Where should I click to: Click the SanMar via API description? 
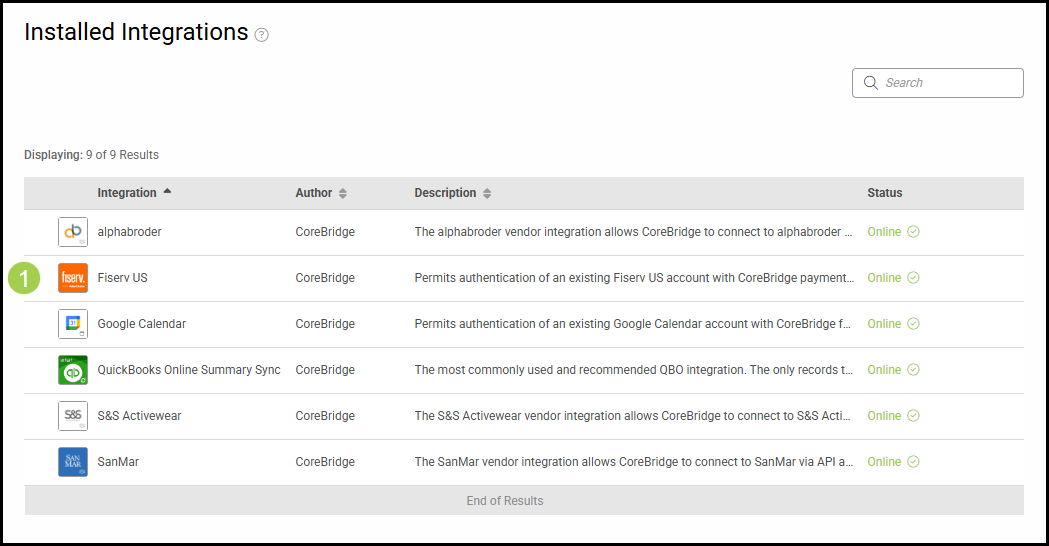tap(634, 462)
